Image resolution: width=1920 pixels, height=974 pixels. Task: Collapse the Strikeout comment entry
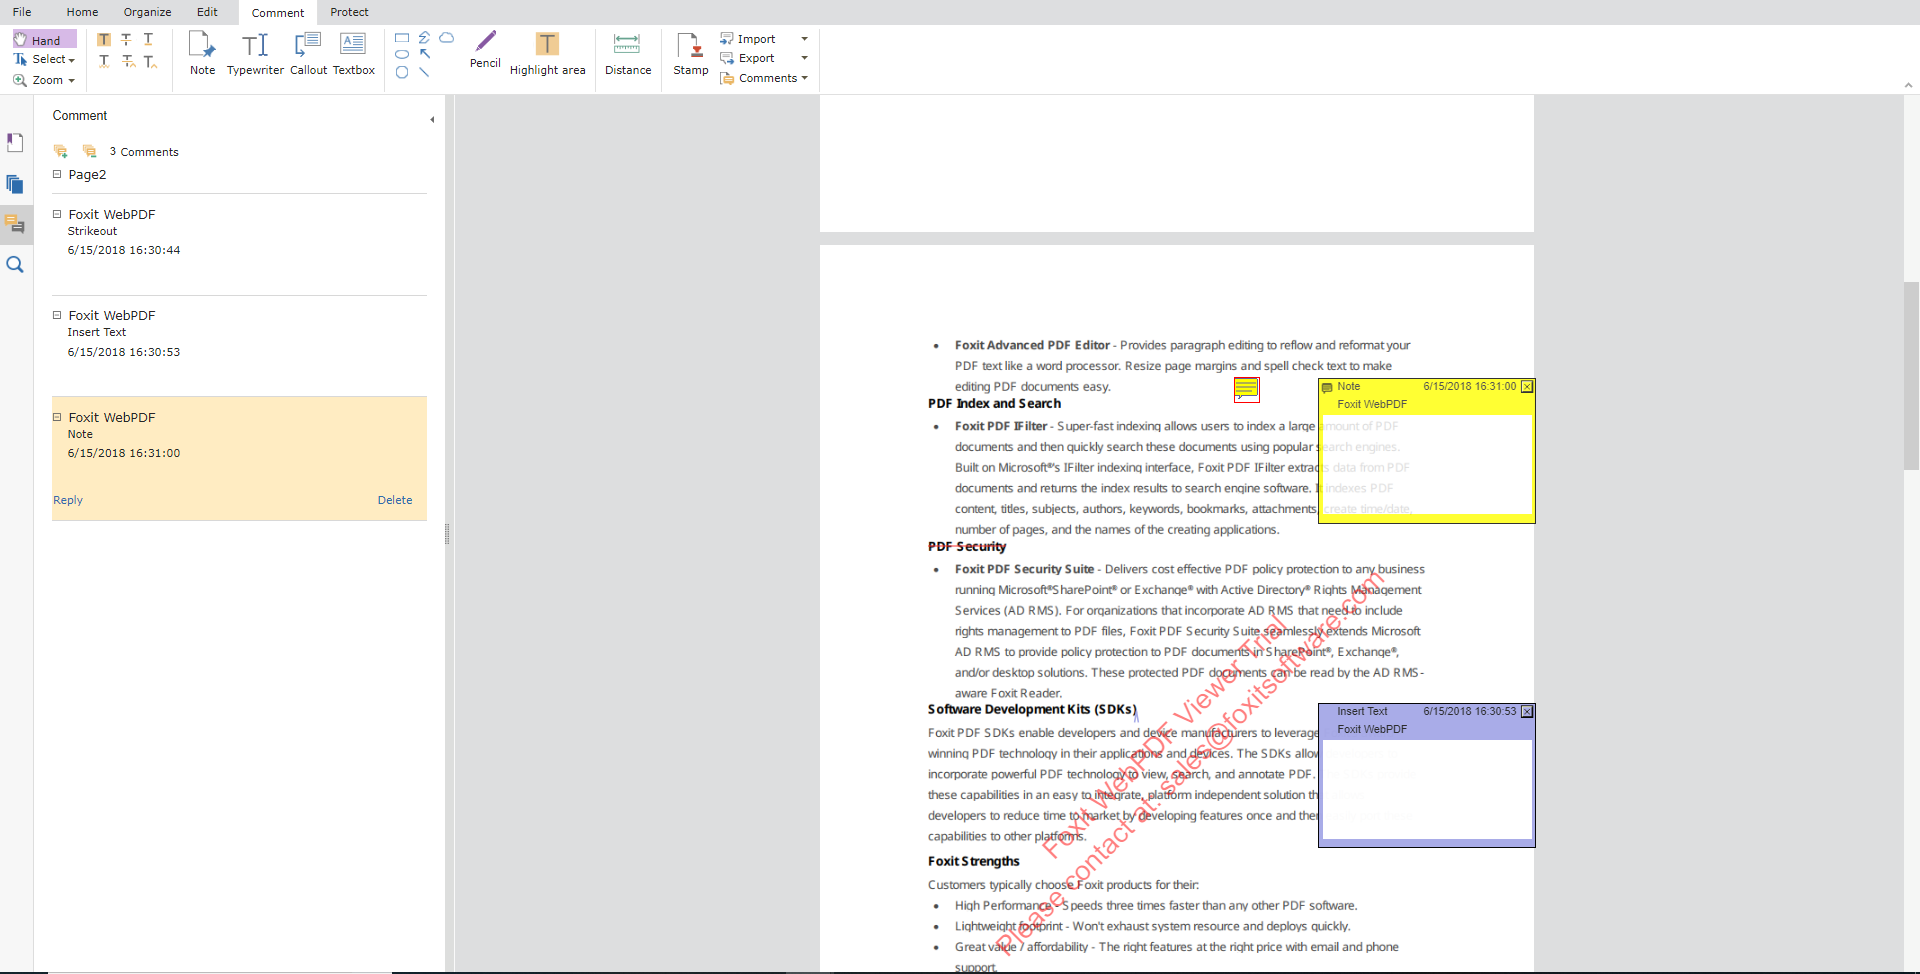[x=57, y=214]
